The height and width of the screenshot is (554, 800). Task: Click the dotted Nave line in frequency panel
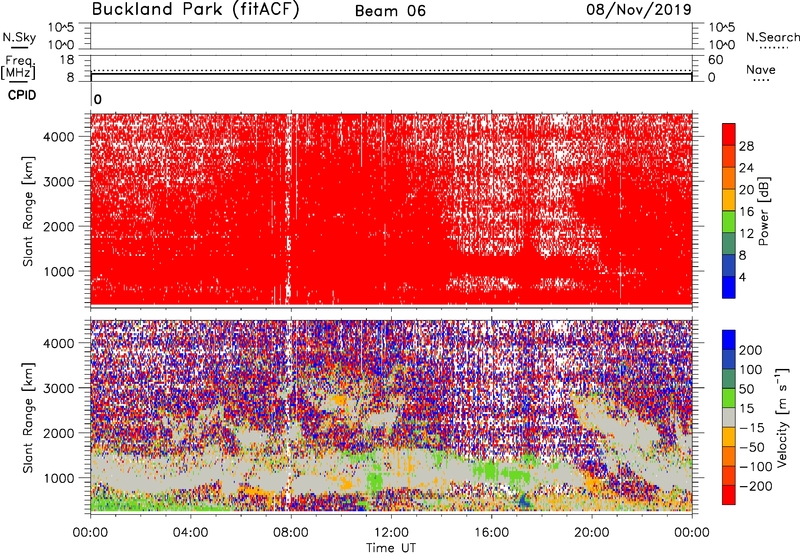(x=391, y=70)
